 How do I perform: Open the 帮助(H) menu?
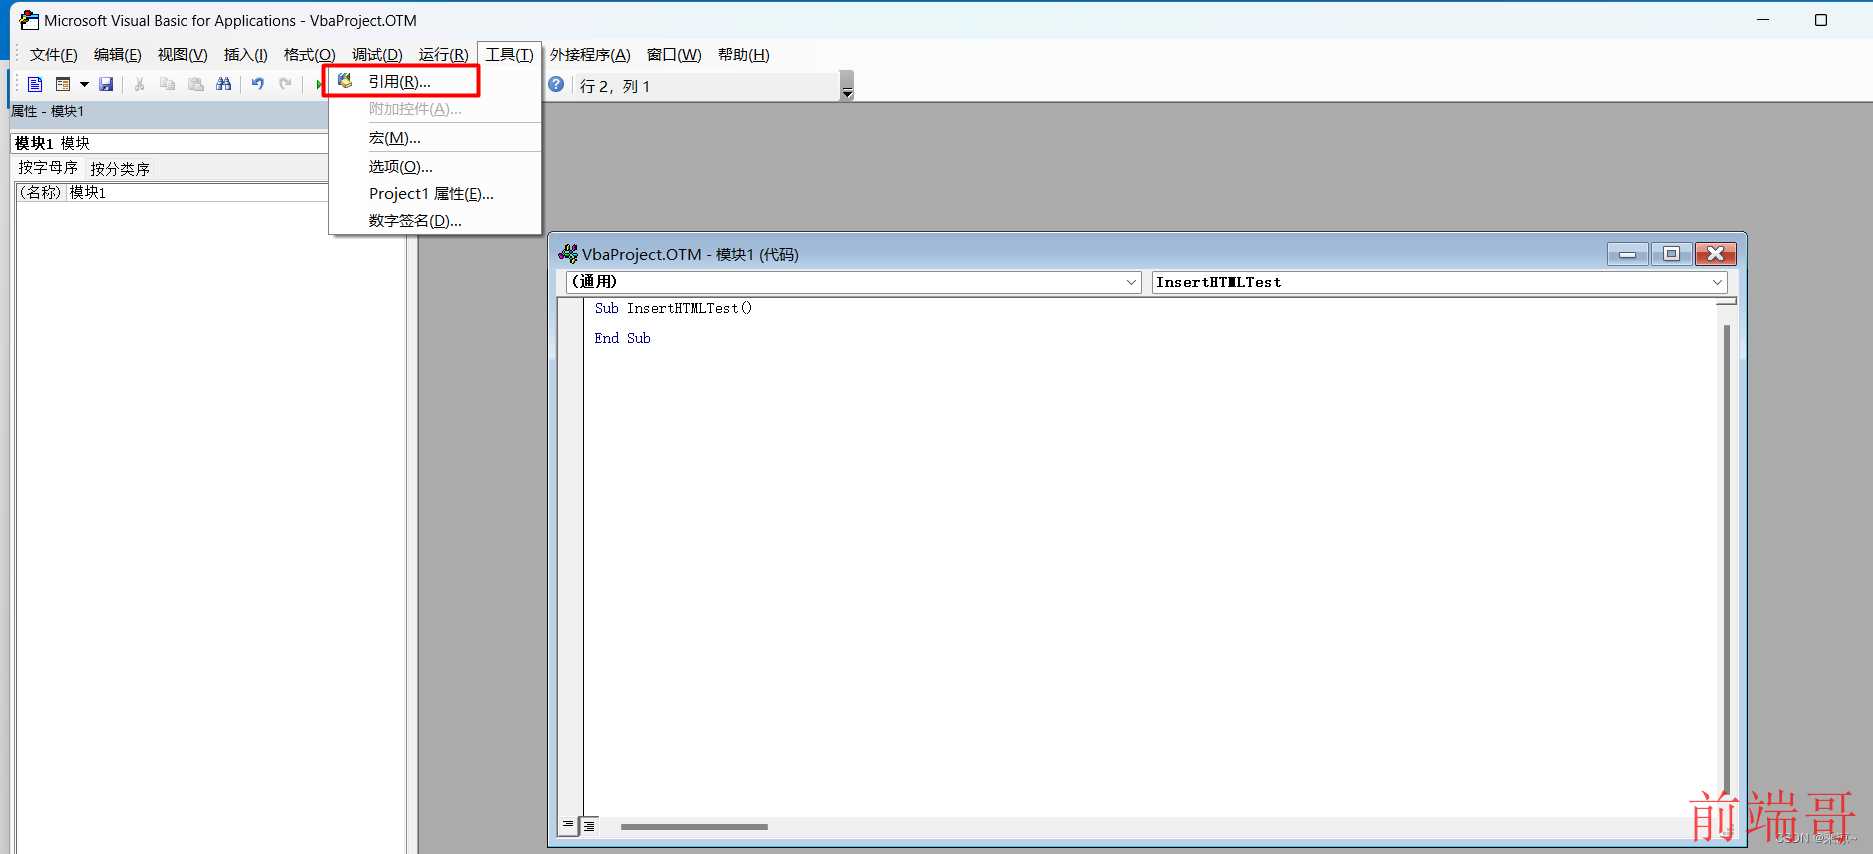pyautogui.click(x=743, y=55)
